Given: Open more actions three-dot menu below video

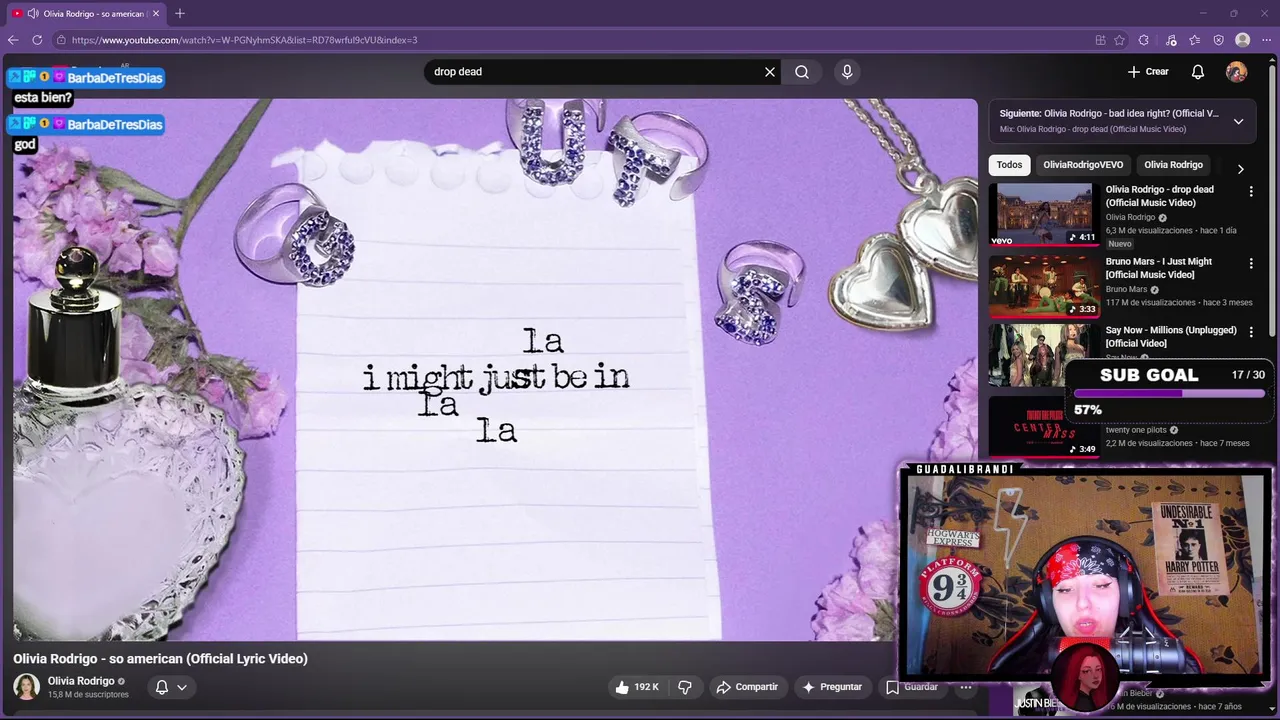Looking at the screenshot, I should point(965,687).
